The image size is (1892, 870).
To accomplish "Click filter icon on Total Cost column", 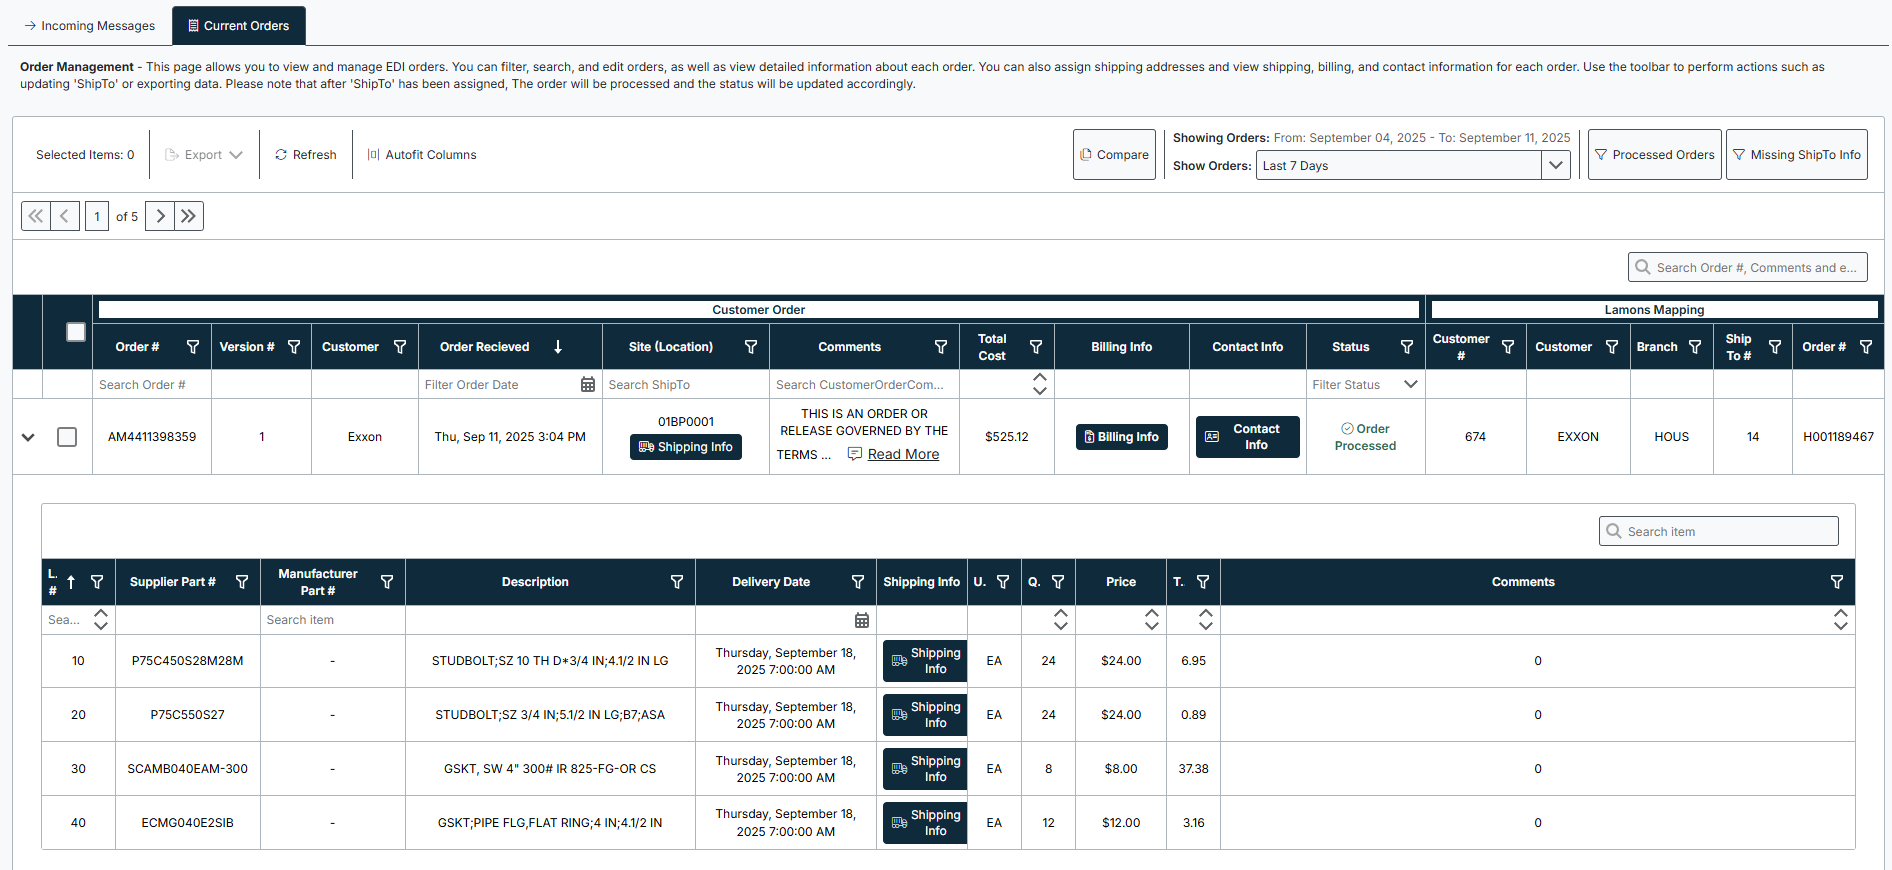I will coord(1036,347).
